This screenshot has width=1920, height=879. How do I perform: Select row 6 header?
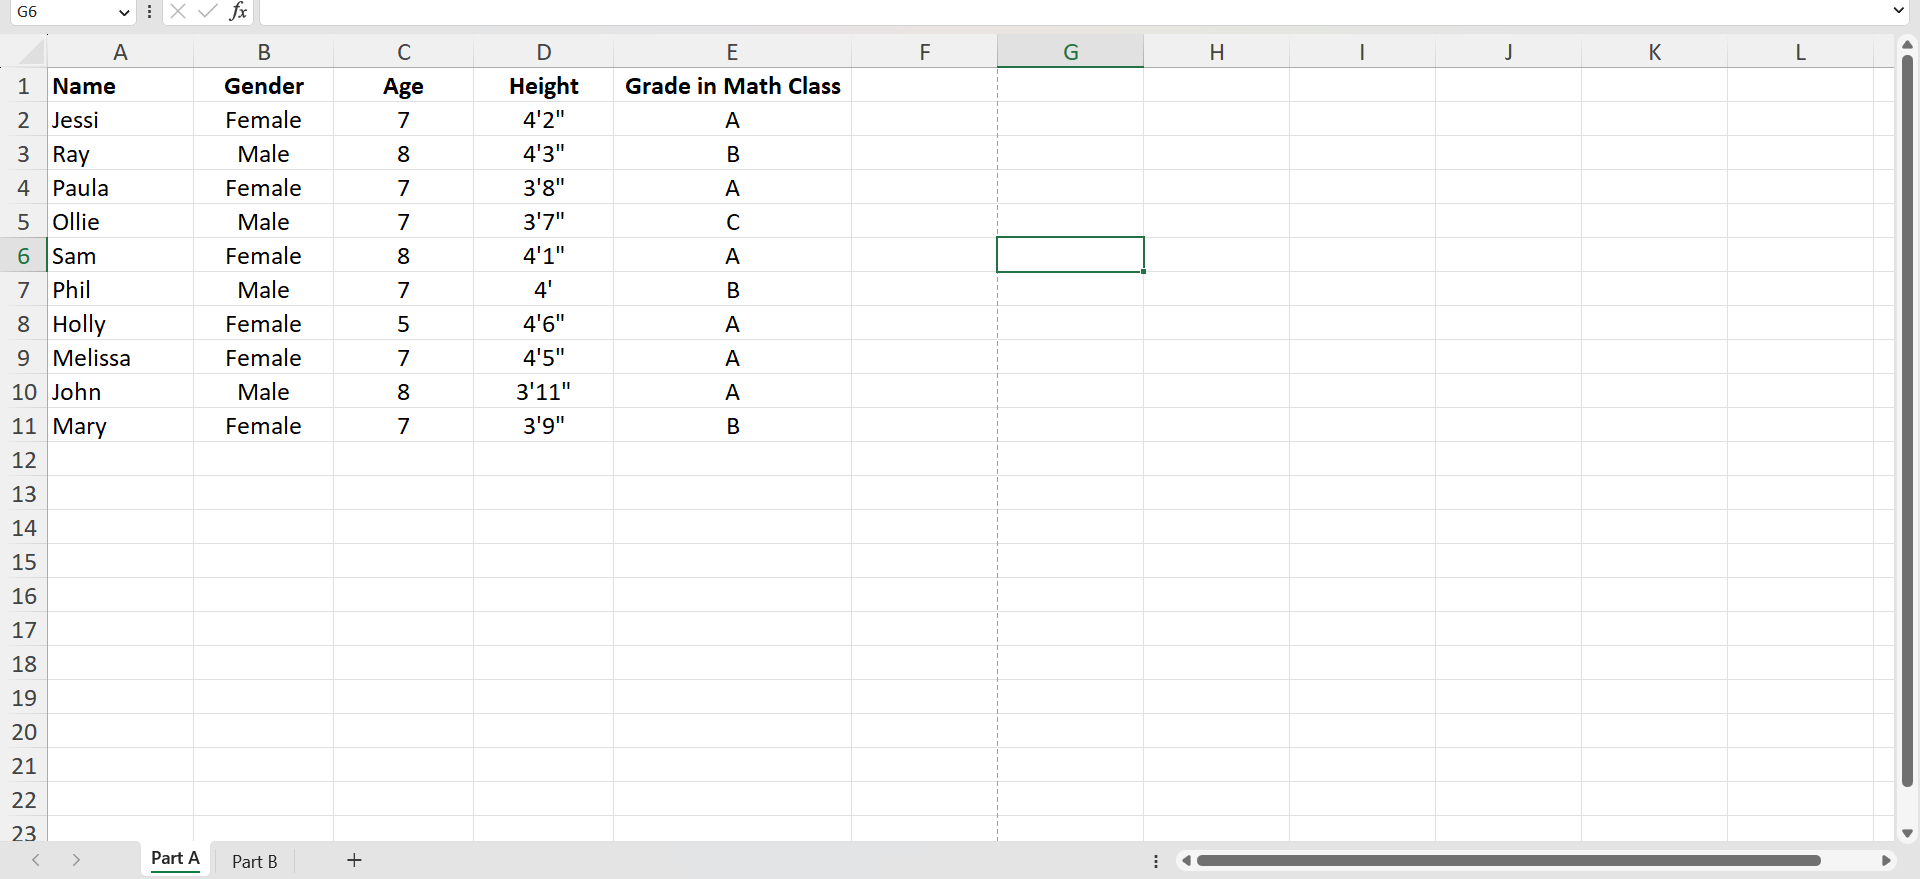point(24,256)
